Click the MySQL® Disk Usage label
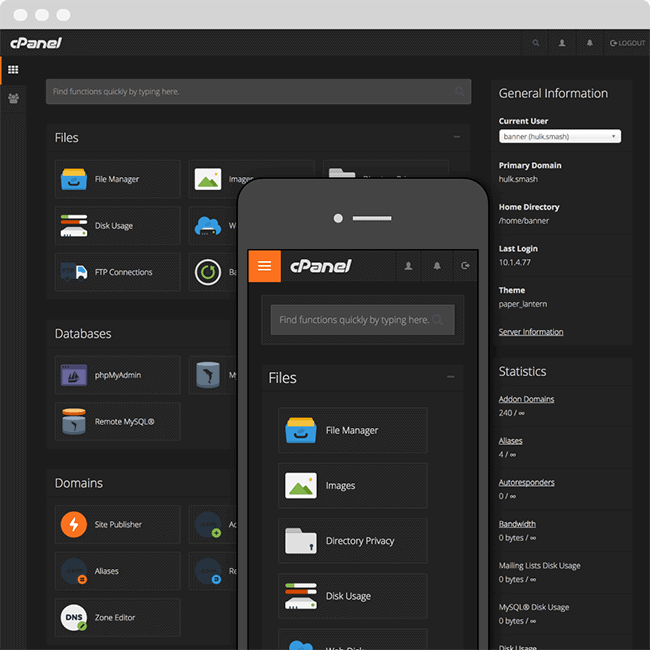 pos(534,607)
